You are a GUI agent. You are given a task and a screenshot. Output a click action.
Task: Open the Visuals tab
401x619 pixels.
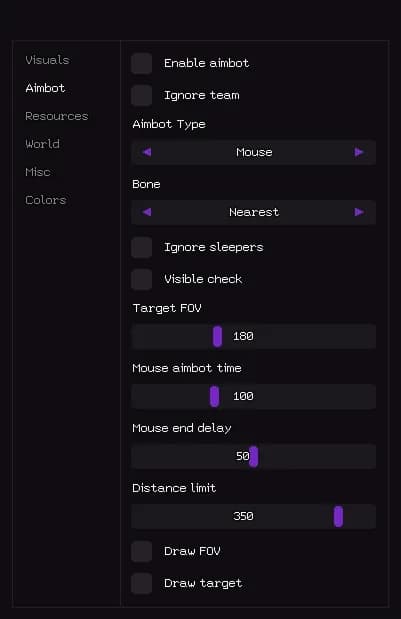click(x=47, y=60)
